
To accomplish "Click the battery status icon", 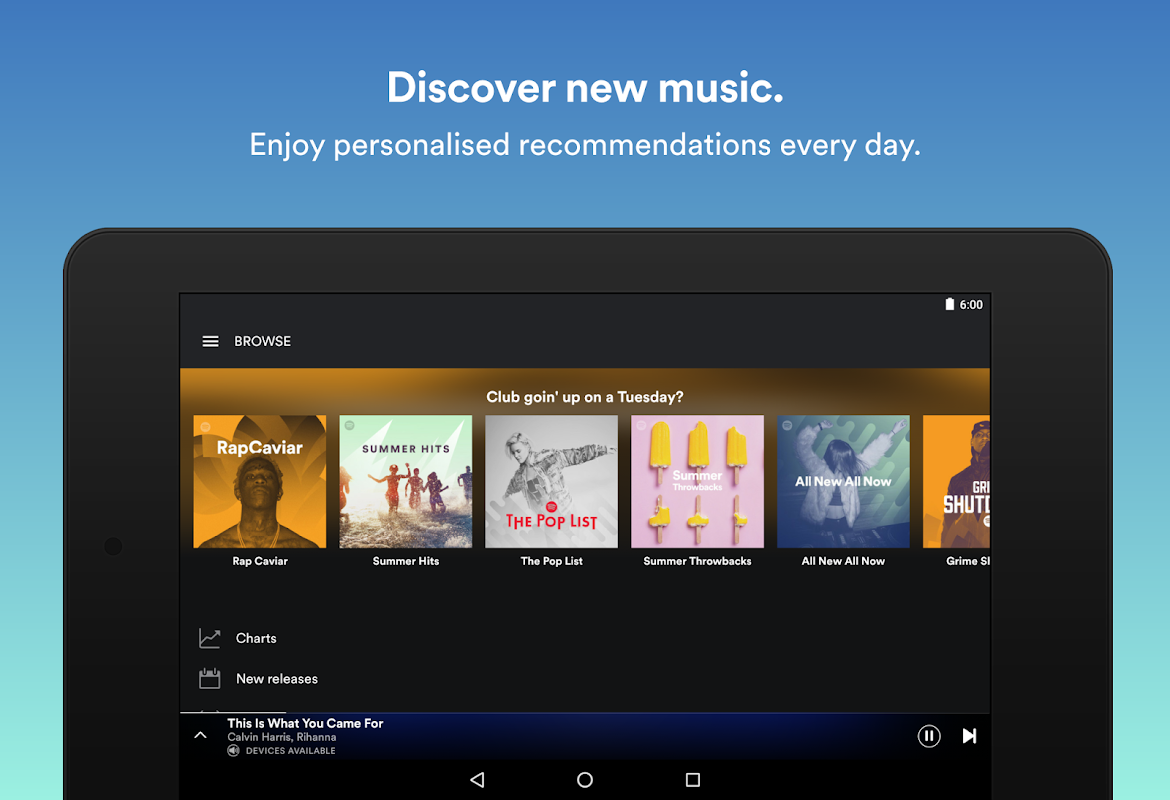I will click(949, 304).
